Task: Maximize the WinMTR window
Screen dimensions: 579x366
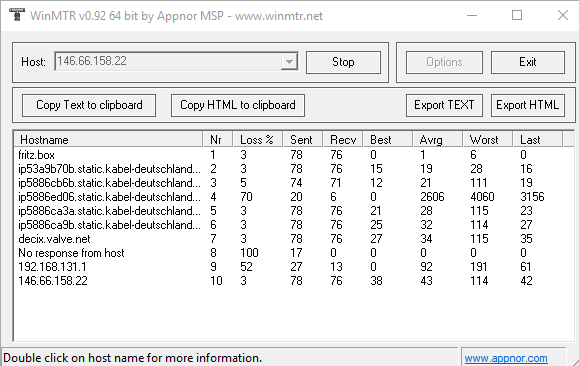Action: tap(517, 15)
